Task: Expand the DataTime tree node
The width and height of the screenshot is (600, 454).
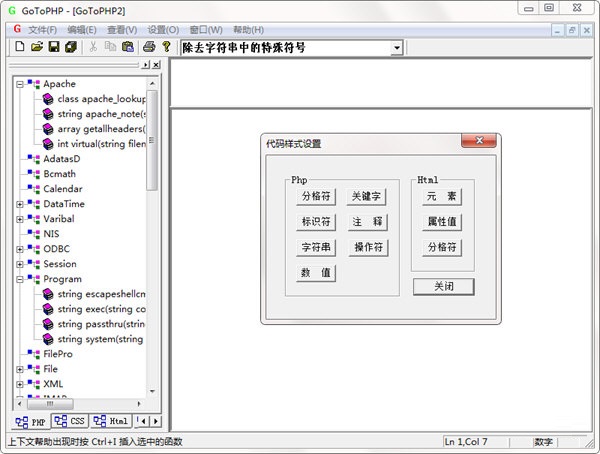Action: (20, 204)
